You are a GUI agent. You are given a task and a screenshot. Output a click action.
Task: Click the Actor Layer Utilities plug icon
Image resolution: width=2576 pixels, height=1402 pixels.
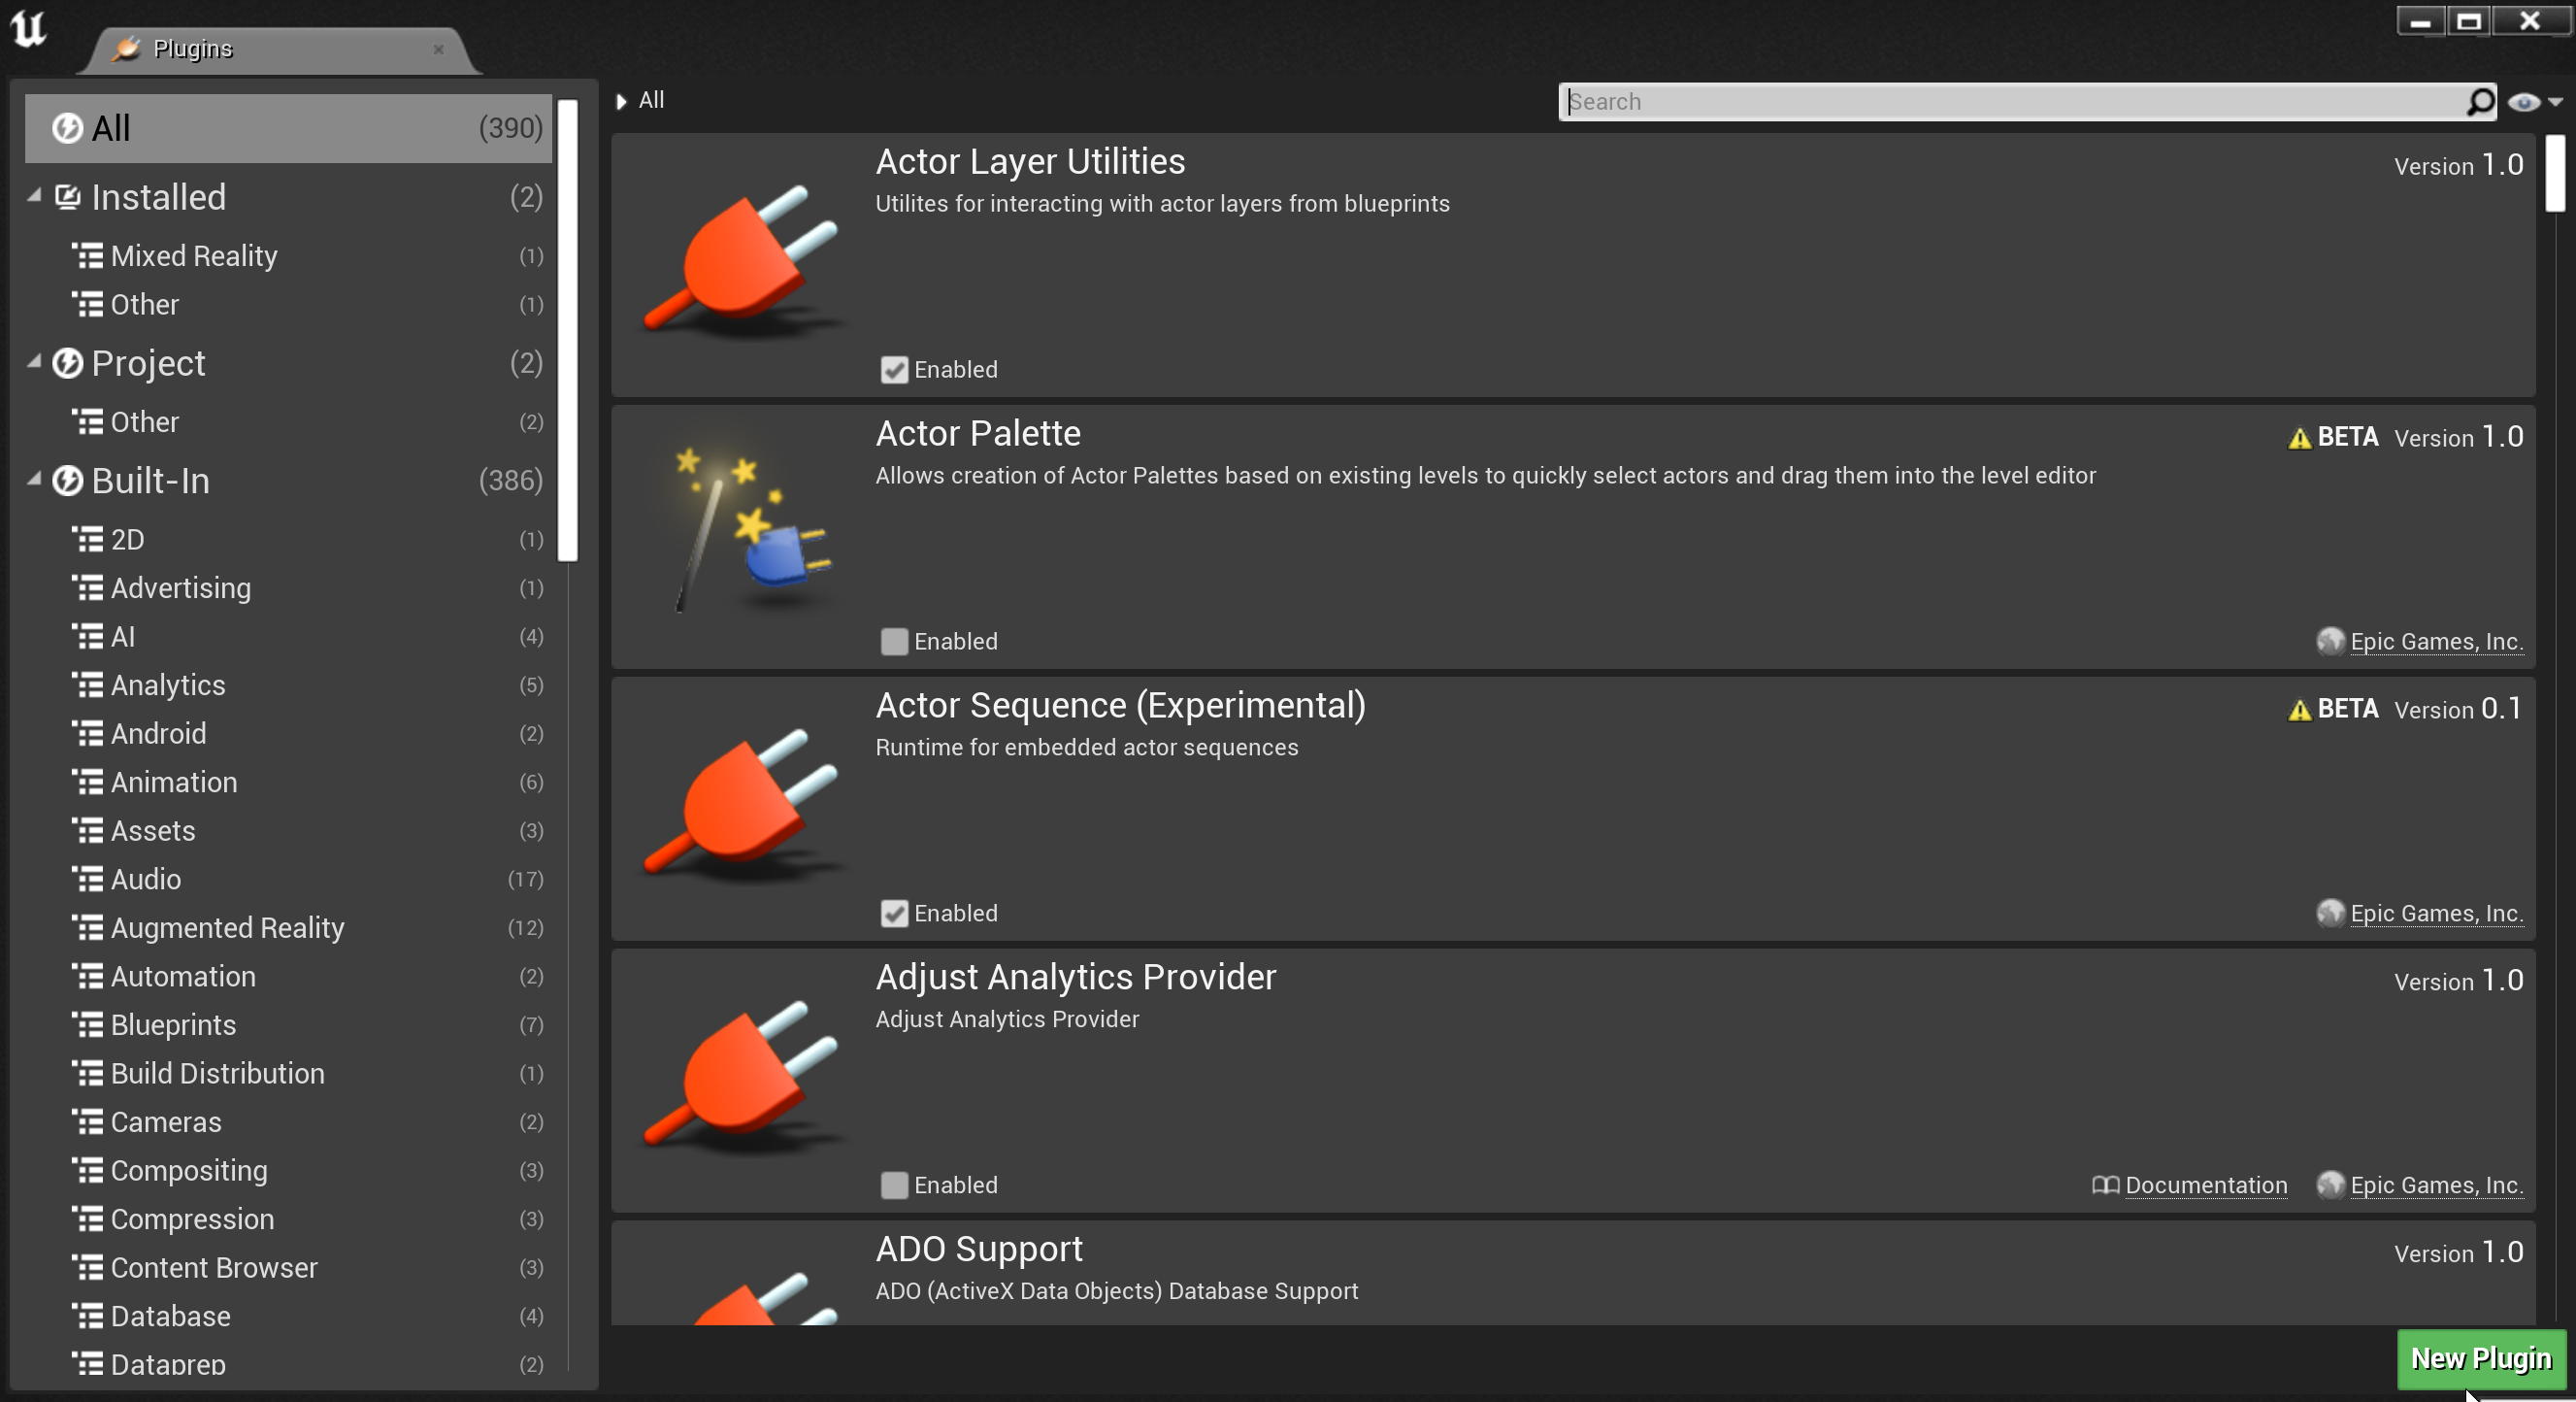[742, 260]
